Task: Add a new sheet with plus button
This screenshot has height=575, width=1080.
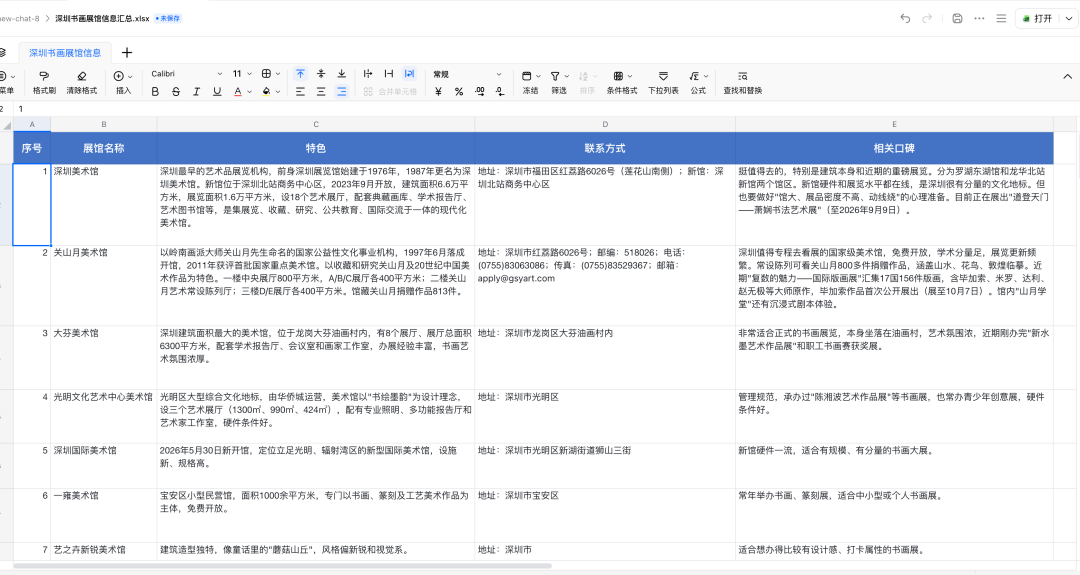Action: (127, 52)
